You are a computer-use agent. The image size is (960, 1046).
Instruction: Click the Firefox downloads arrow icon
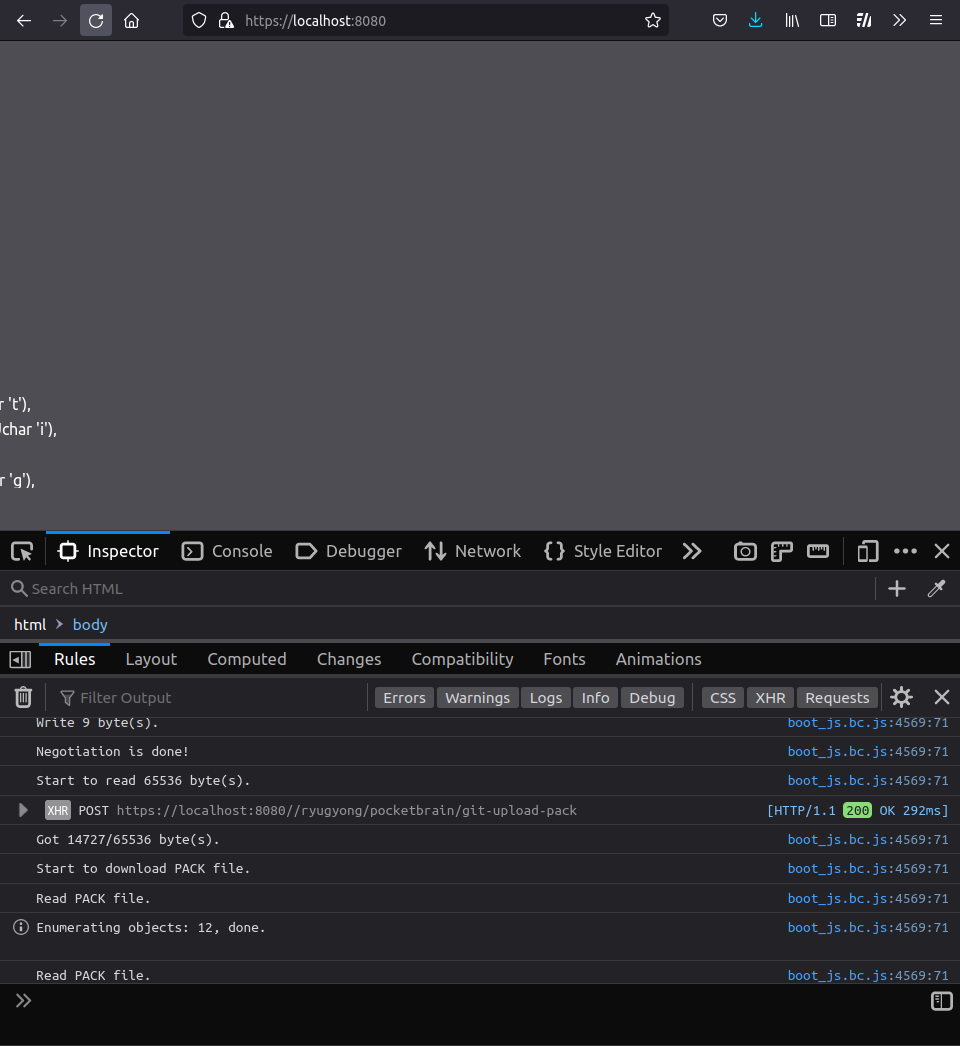coord(756,20)
